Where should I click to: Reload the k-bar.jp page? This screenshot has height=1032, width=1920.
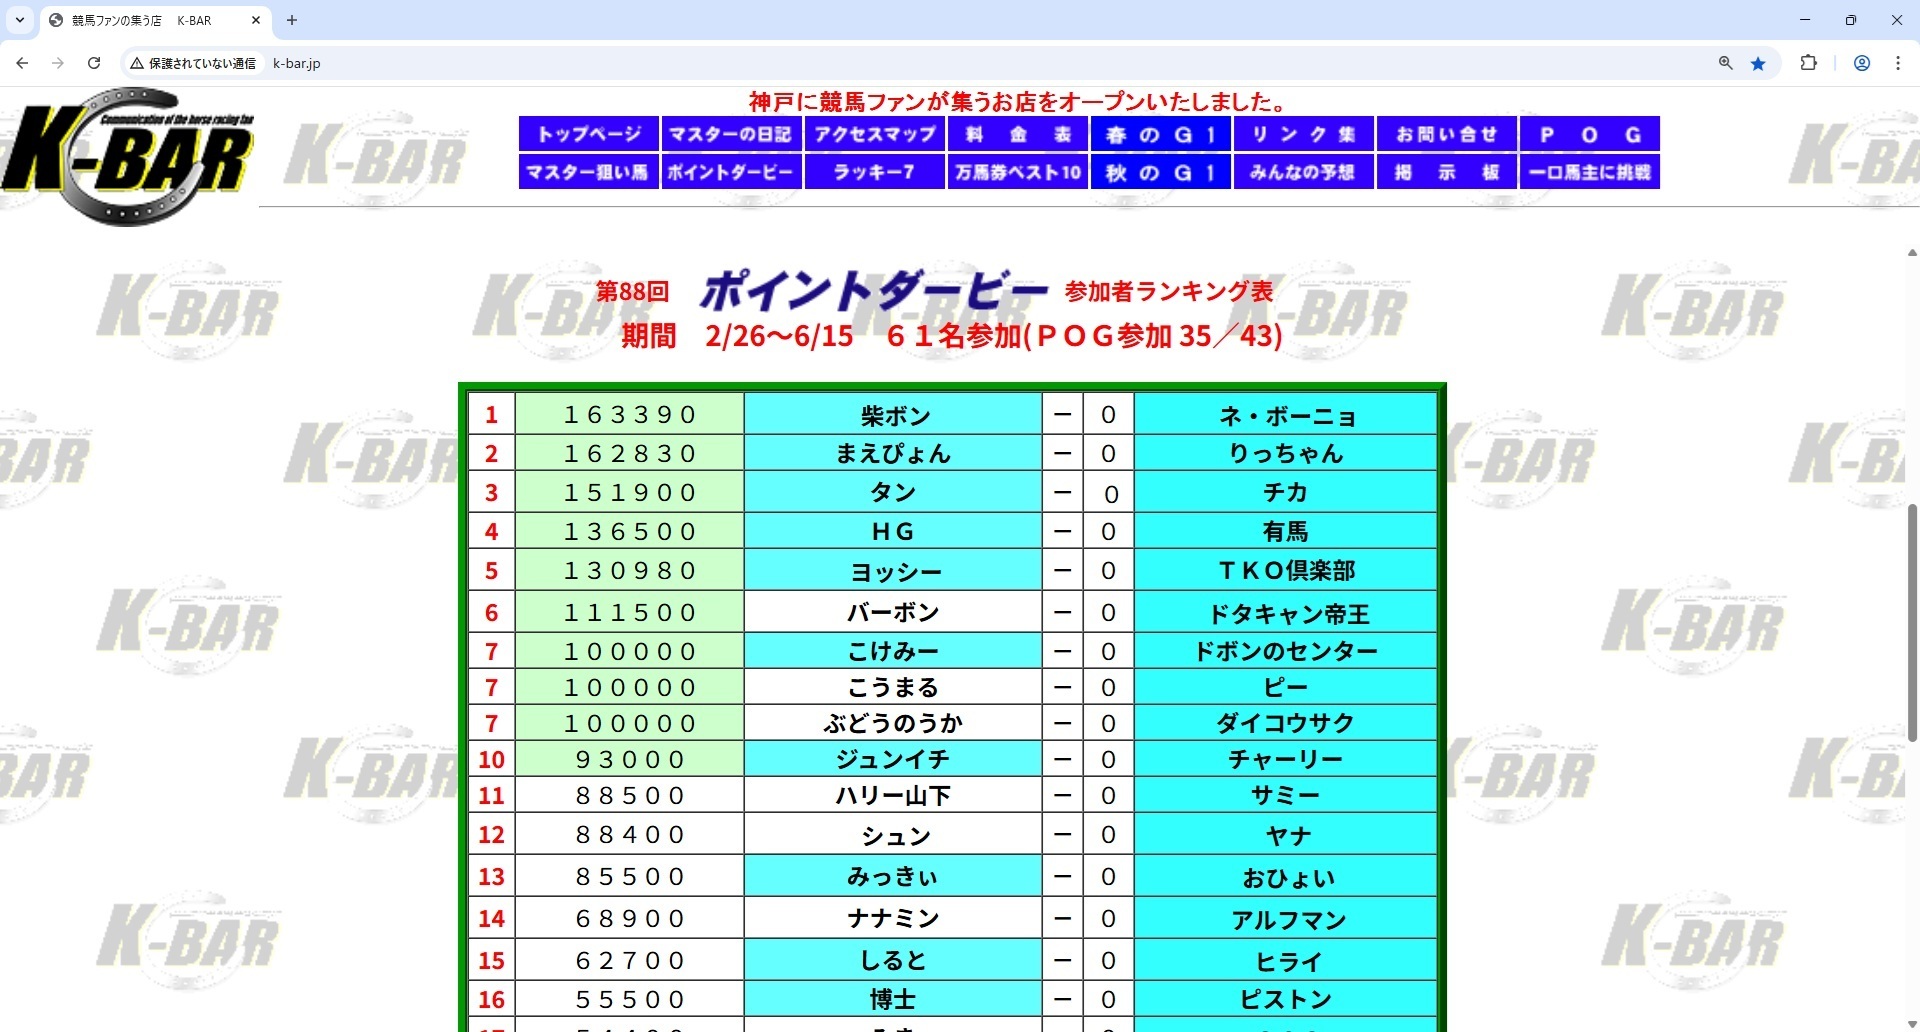94,63
